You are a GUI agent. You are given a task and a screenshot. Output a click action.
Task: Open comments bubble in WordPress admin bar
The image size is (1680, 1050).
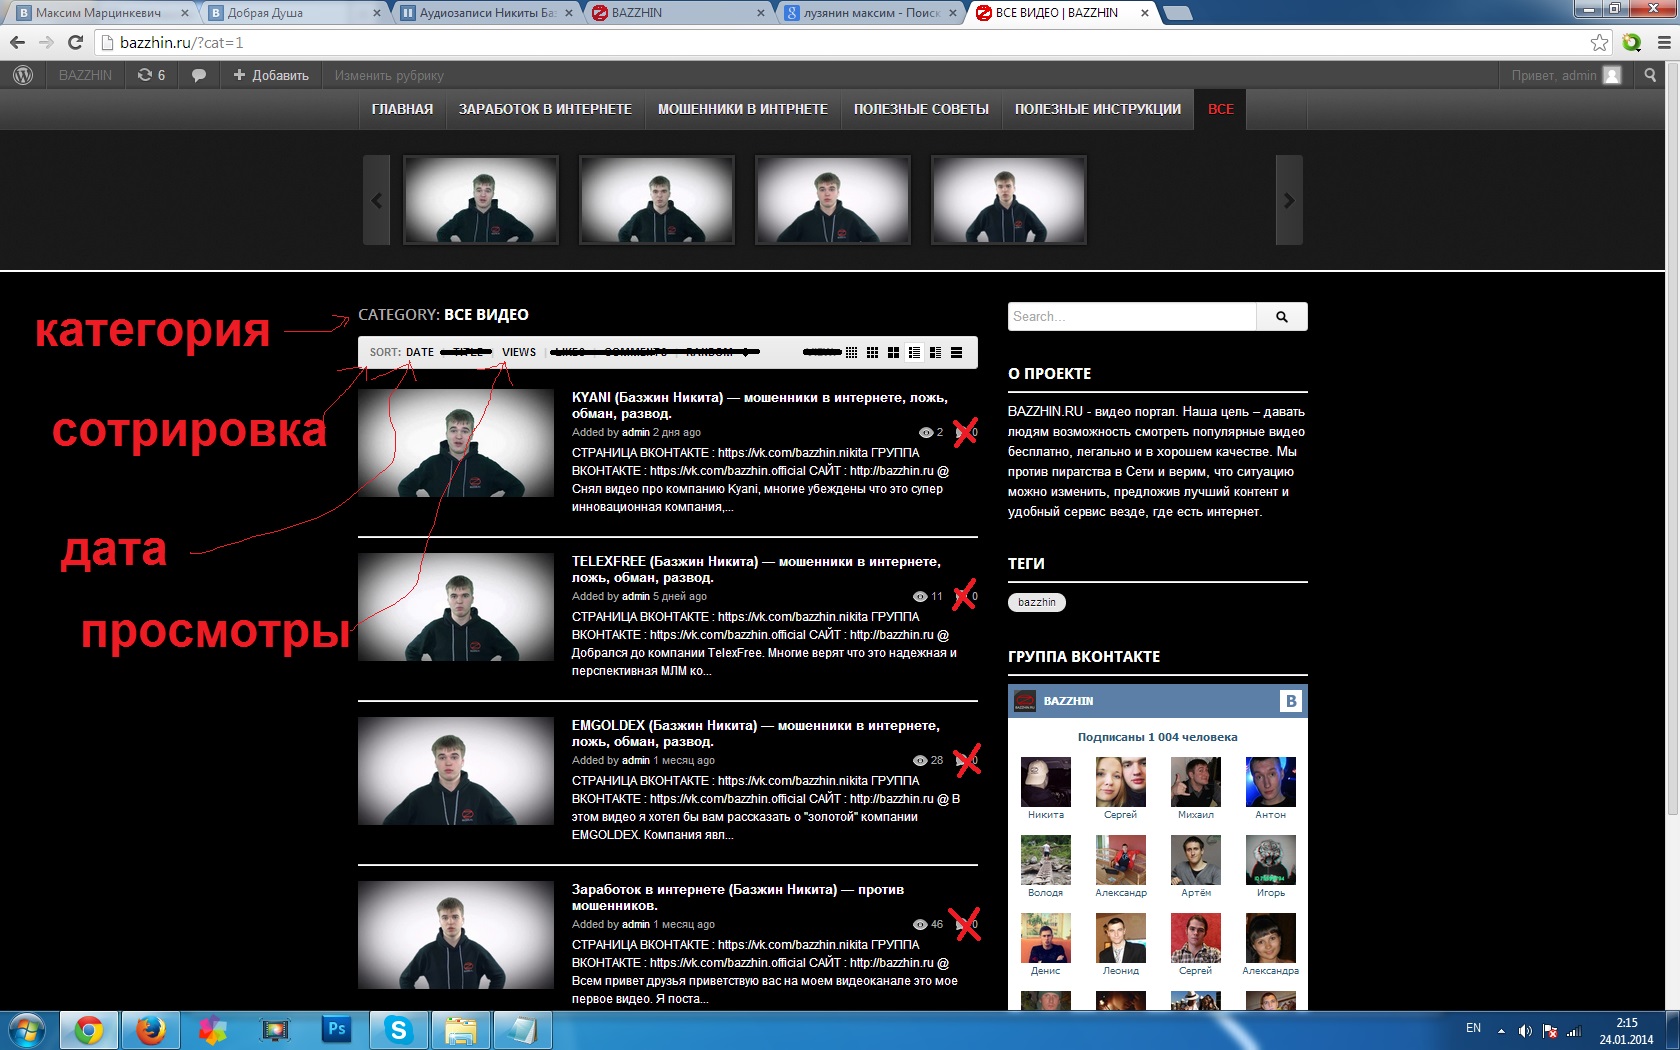click(199, 75)
